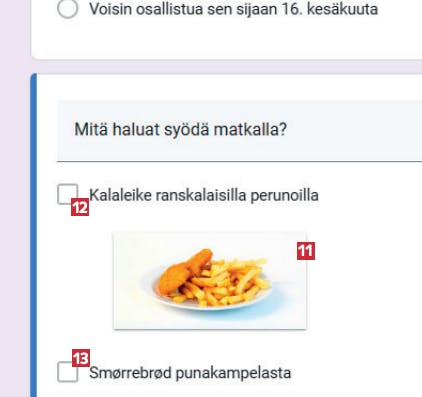Open the fish and chips image
The image size is (422, 397).
[210, 281]
